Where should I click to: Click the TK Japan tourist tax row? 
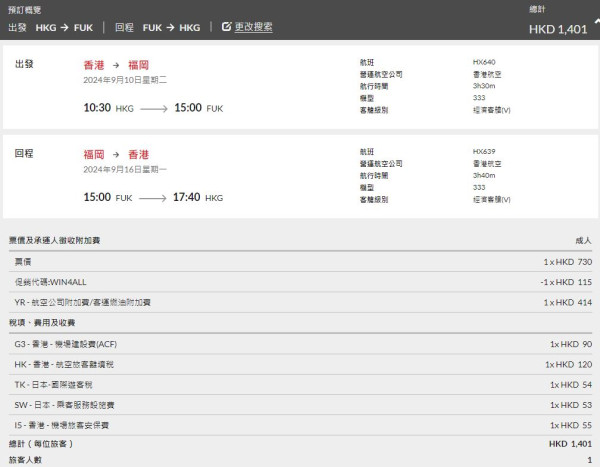point(300,385)
